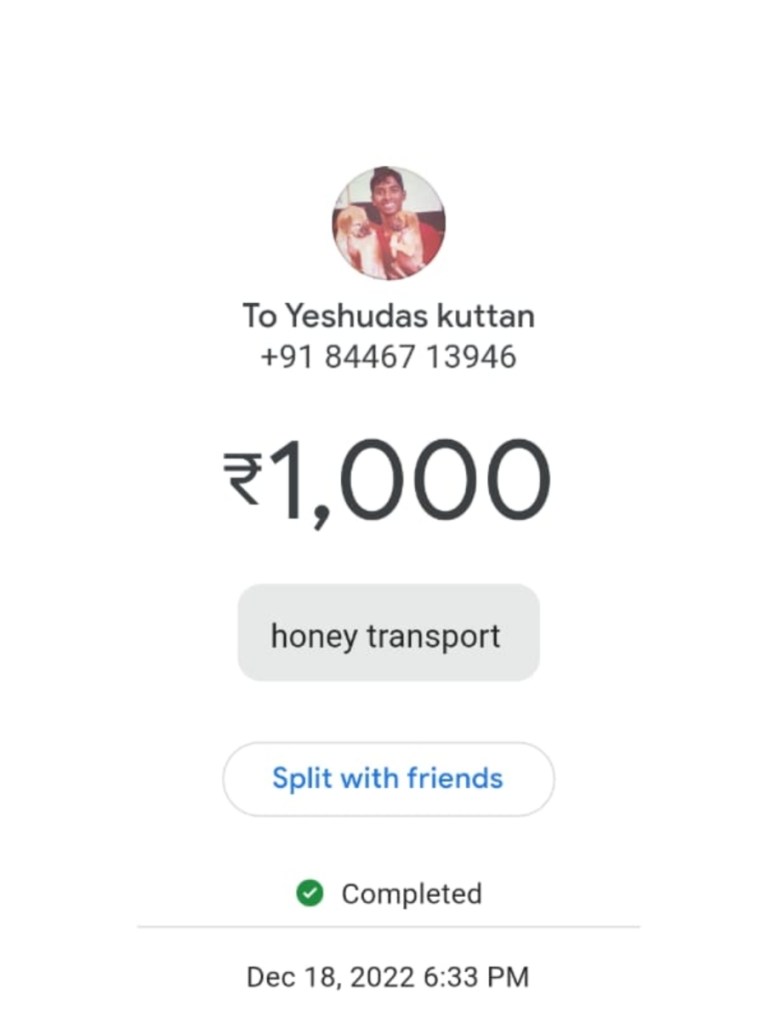Tap the "honey transport" note chip
Viewport: 773px width, 1023px height.
point(388,633)
